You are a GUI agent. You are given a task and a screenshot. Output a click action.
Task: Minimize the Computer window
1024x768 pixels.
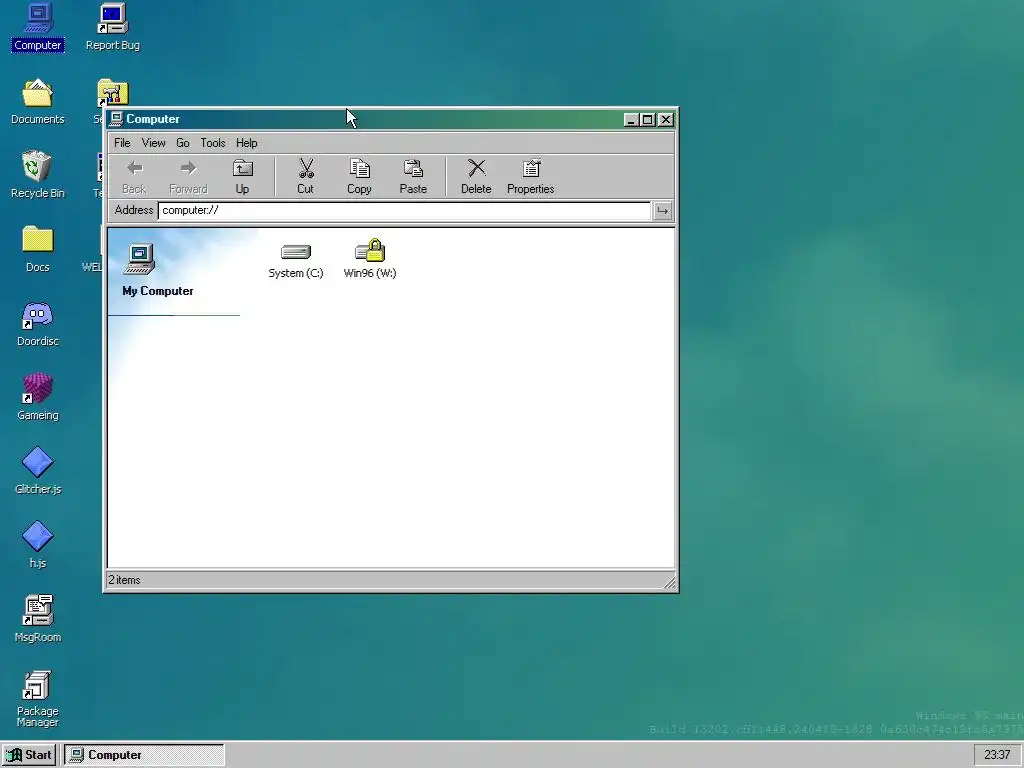[x=631, y=120]
